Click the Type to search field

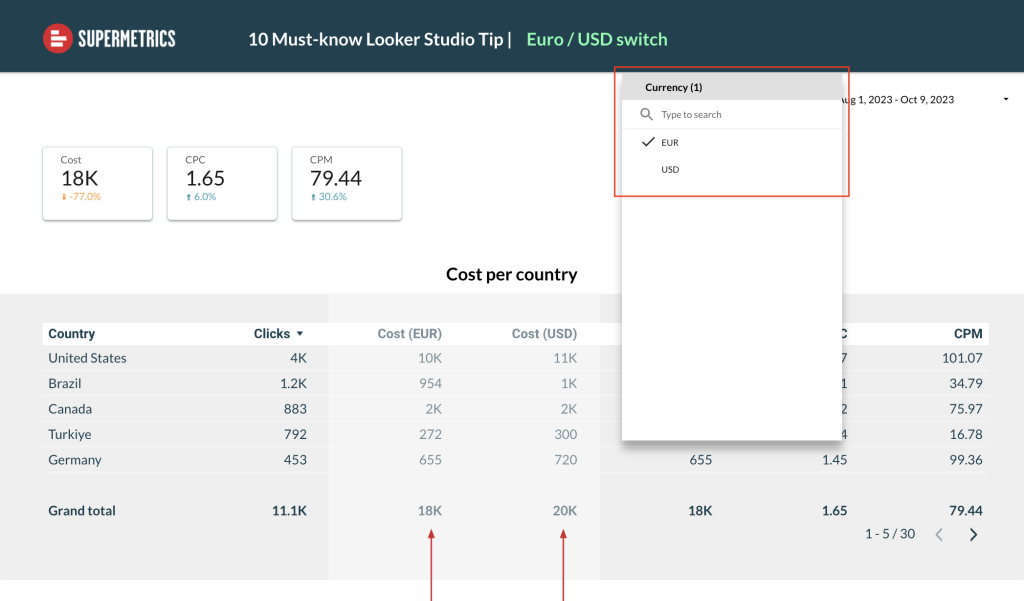[x=731, y=114]
